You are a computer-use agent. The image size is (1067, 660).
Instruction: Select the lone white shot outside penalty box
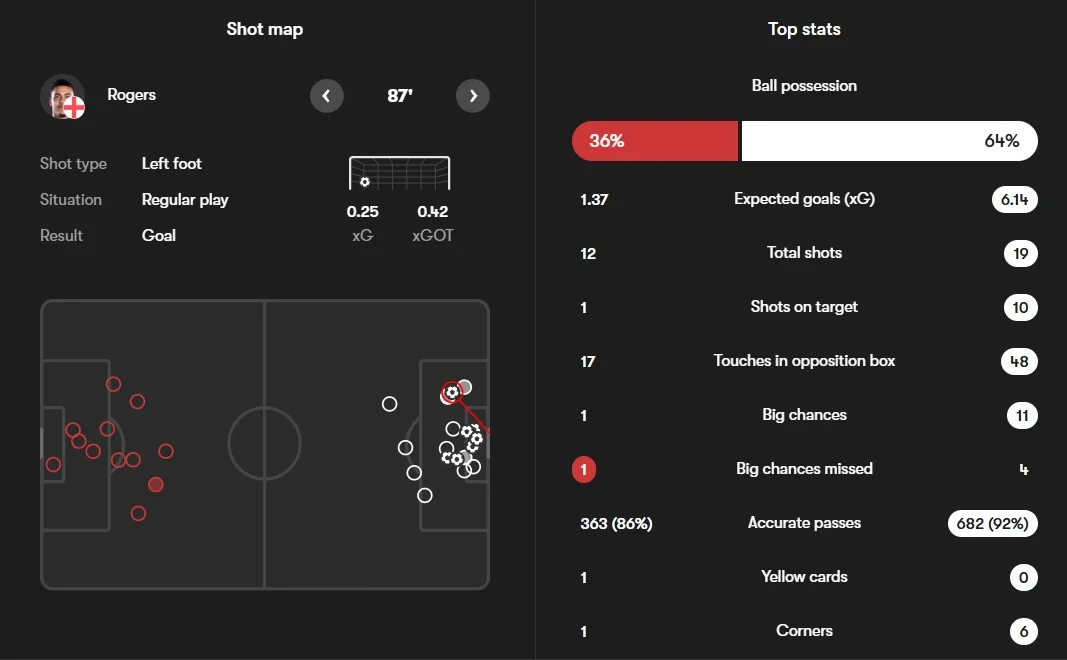[x=389, y=404]
